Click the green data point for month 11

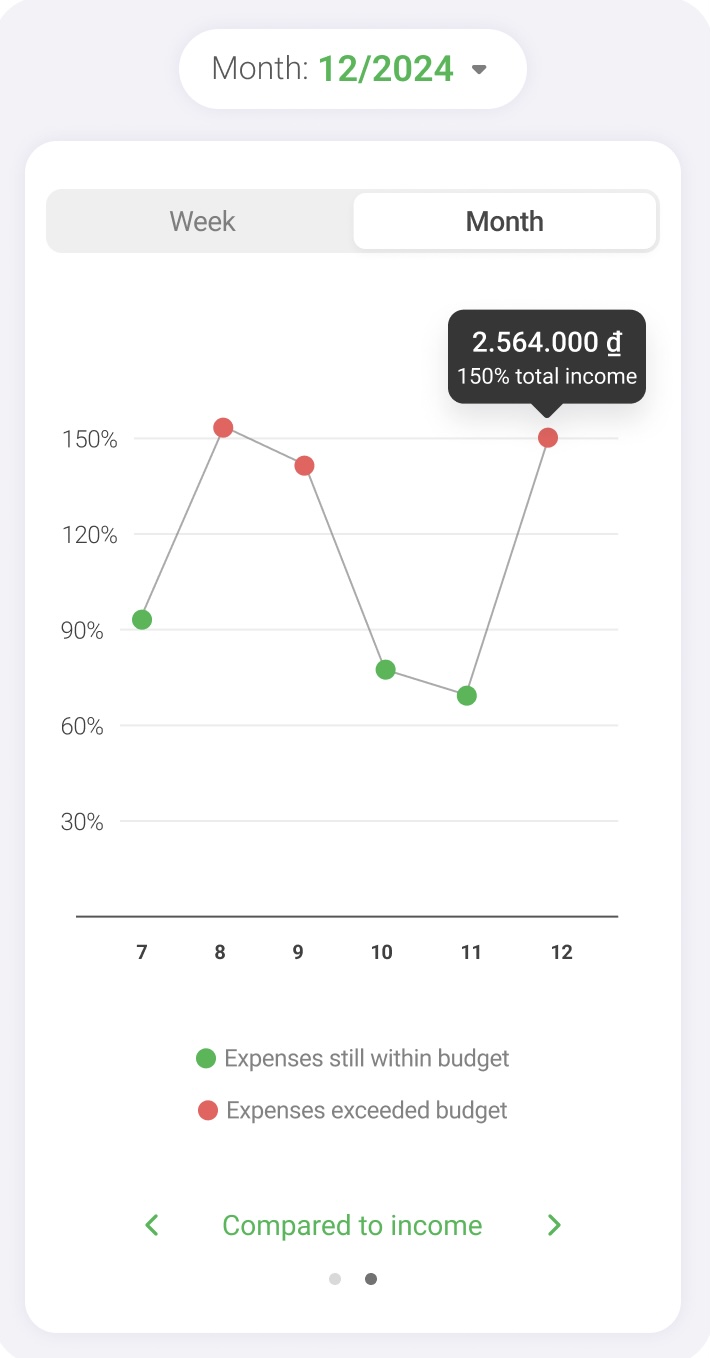point(467,696)
